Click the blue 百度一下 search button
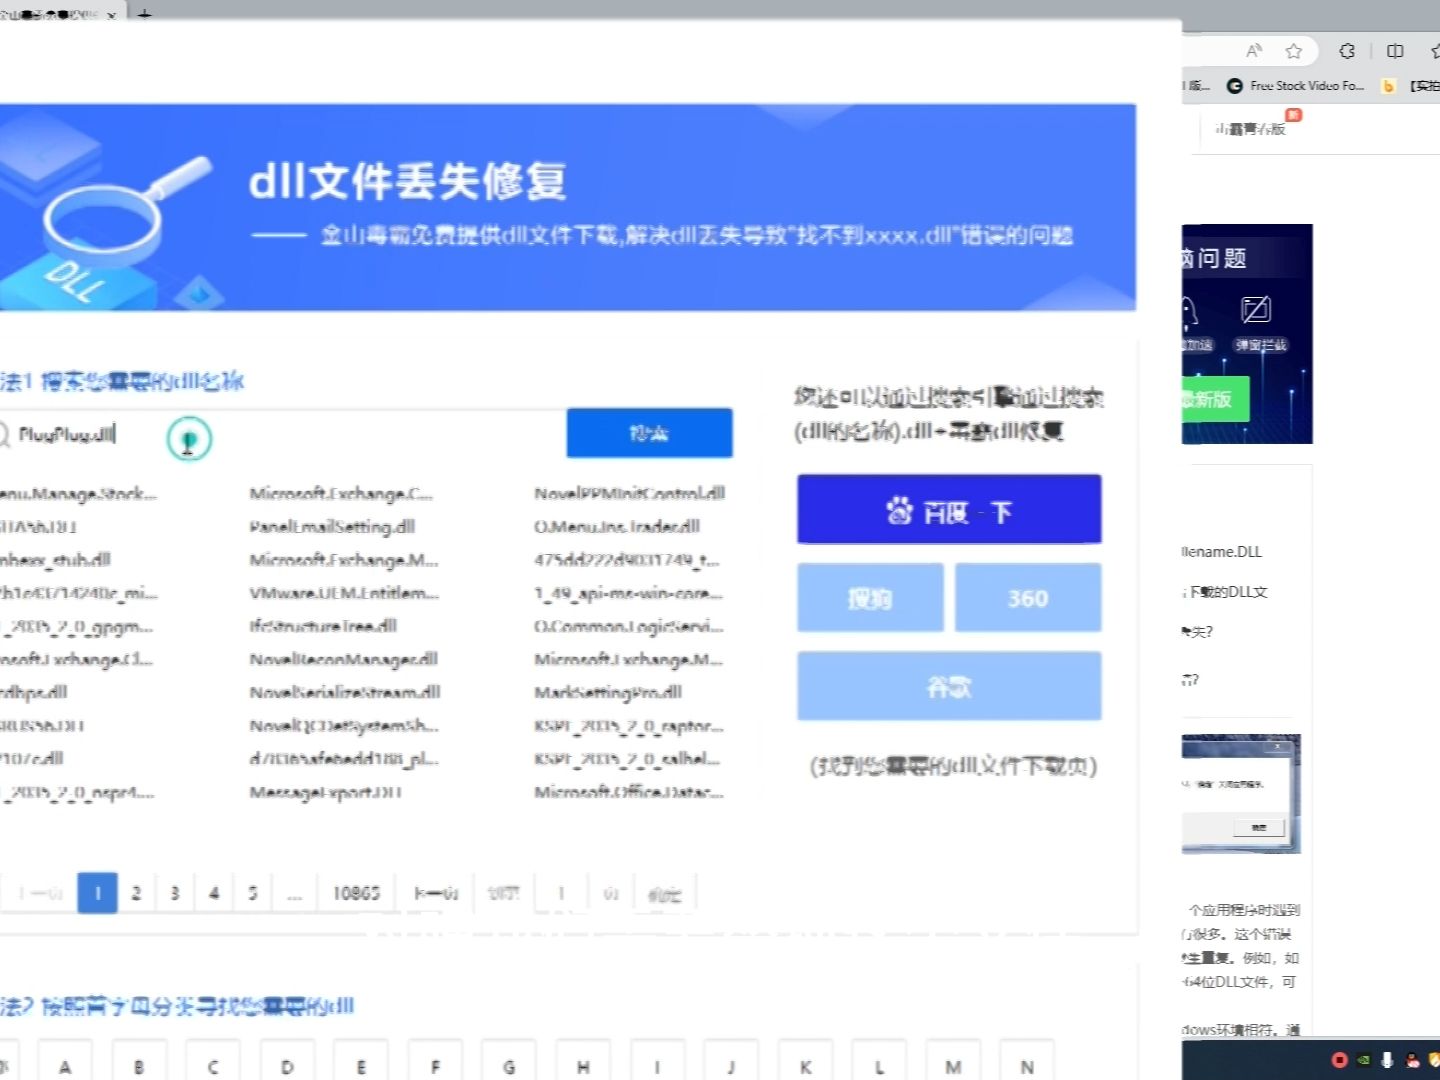The image size is (1440, 1080). tap(948, 509)
